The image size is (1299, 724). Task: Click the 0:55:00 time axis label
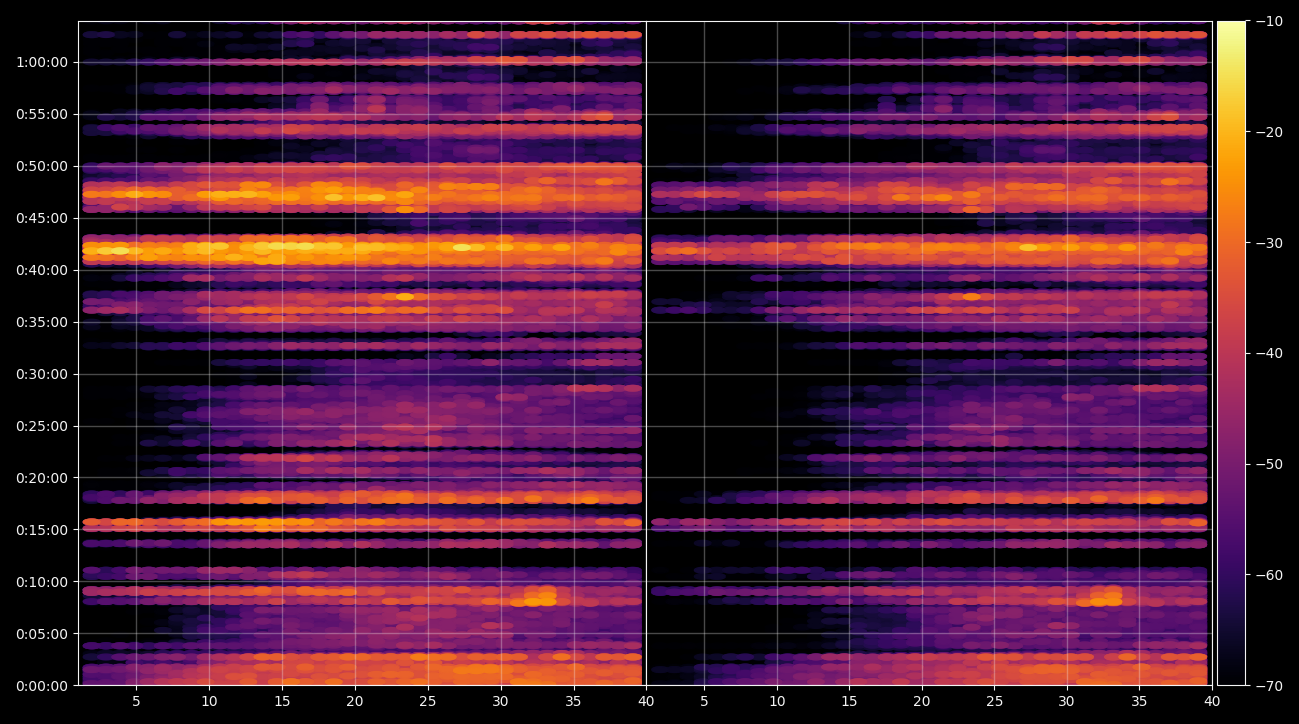coord(42,114)
